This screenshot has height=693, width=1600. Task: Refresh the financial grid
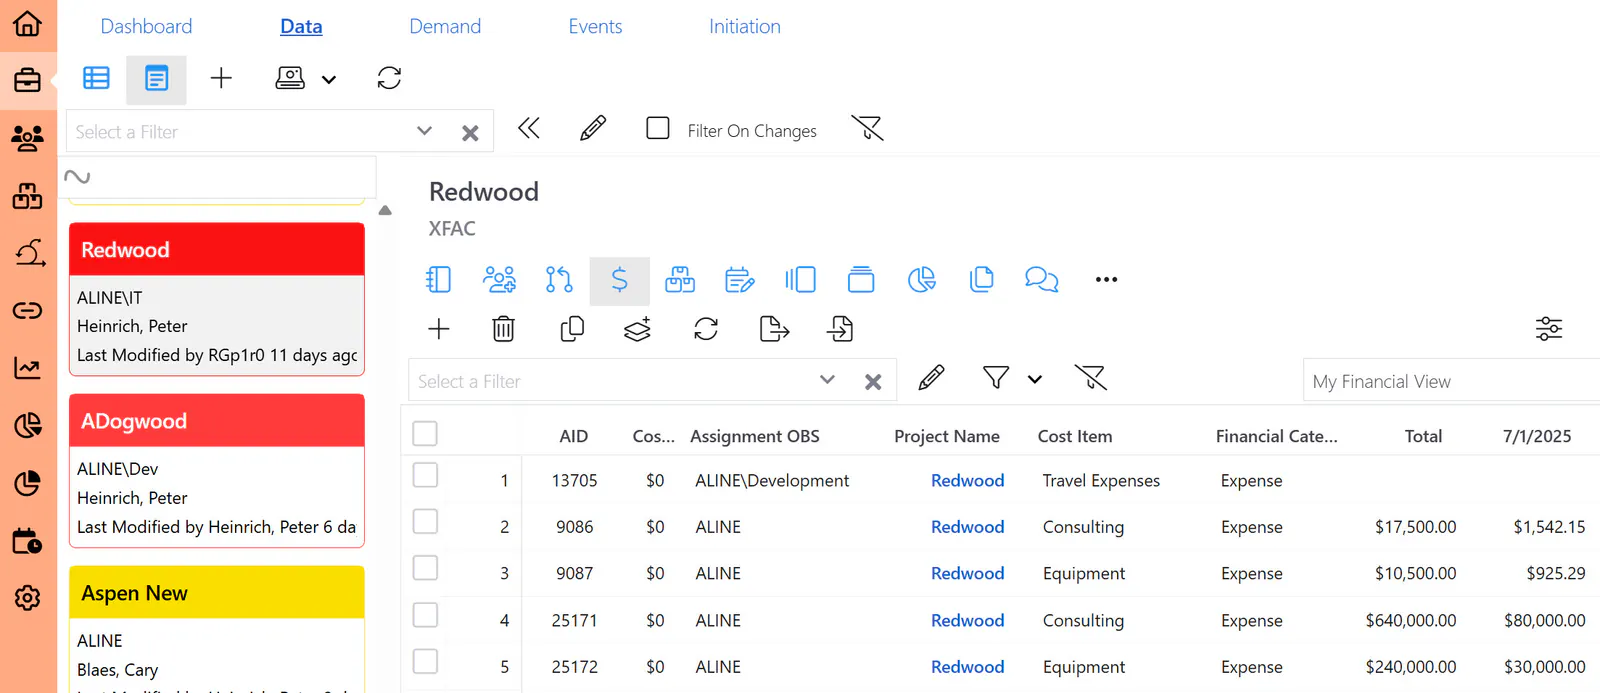(x=706, y=329)
